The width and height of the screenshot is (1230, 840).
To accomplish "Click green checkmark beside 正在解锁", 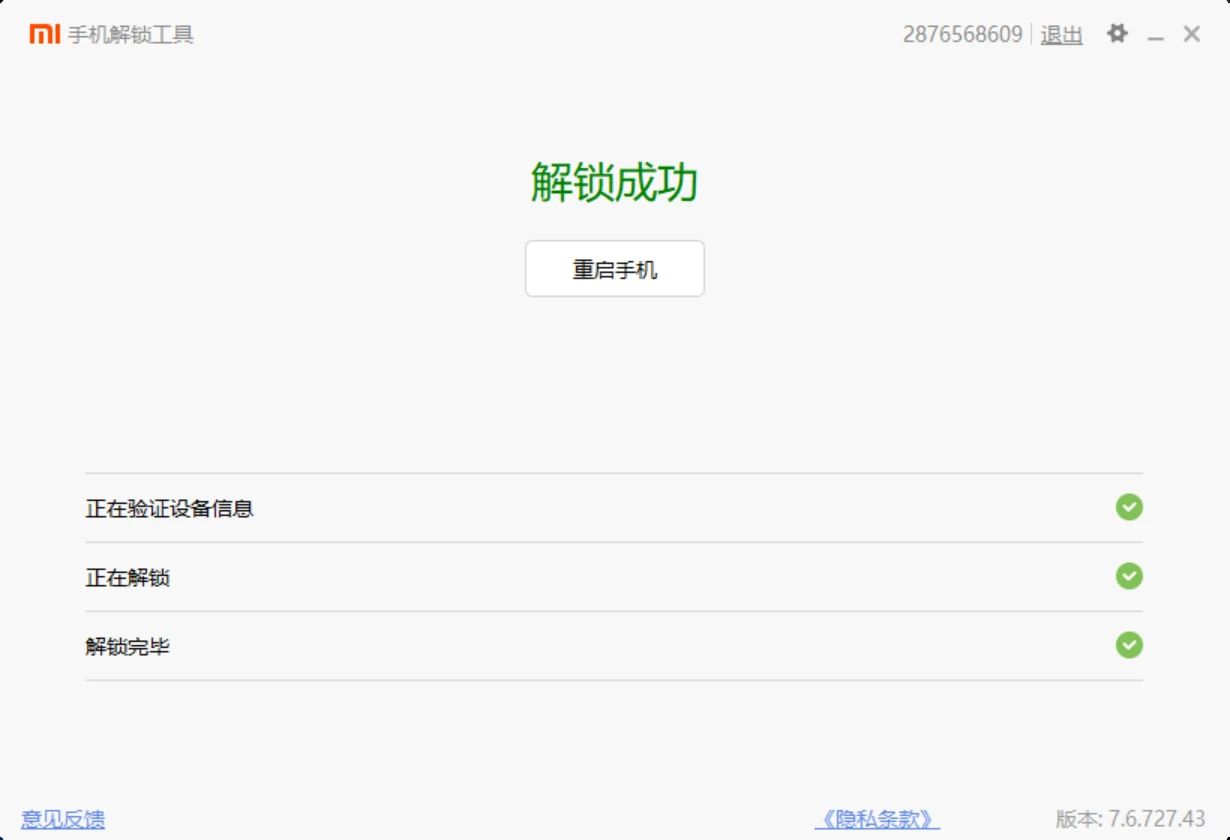I will pos(1129,577).
